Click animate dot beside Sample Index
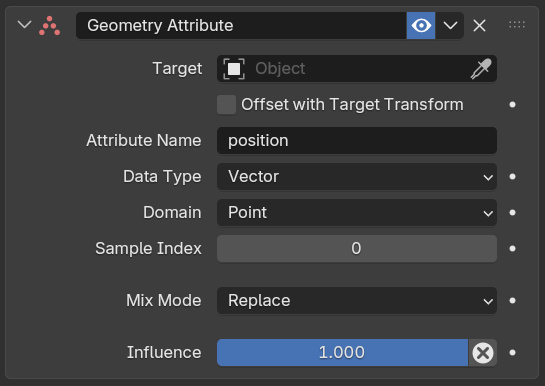 click(x=512, y=248)
